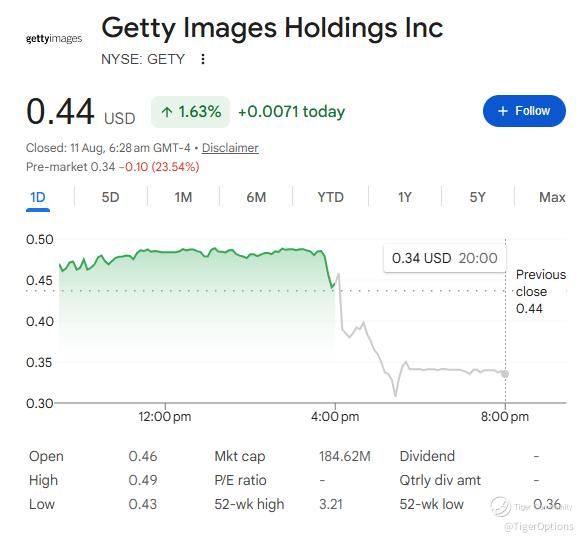The width and height of the screenshot is (584, 539).
Task: Switch to the 5D chart range
Action: [111, 197]
